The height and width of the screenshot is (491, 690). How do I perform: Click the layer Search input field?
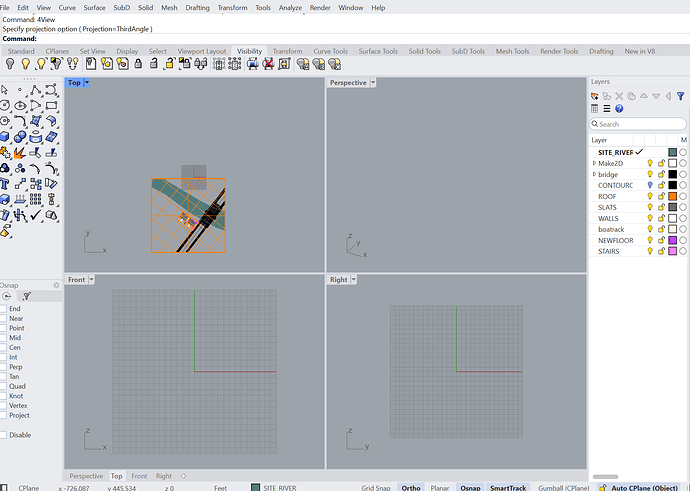(x=638, y=124)
